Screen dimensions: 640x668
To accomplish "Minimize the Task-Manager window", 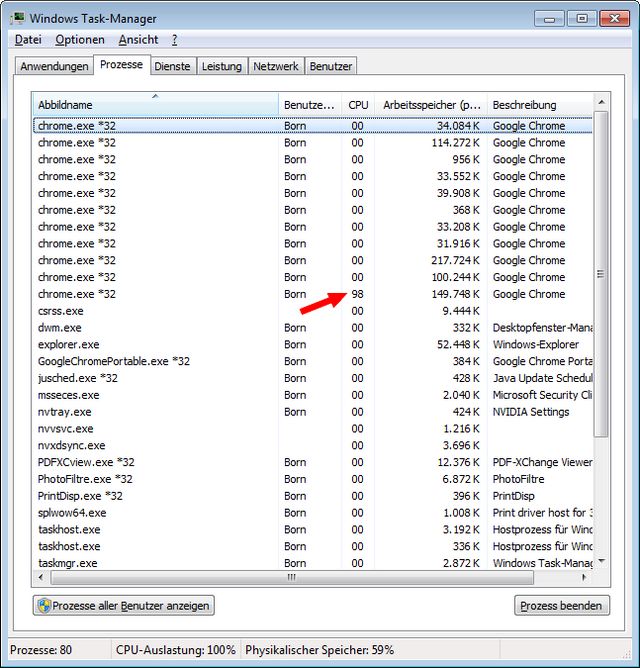I will click(x=549, y=19).
